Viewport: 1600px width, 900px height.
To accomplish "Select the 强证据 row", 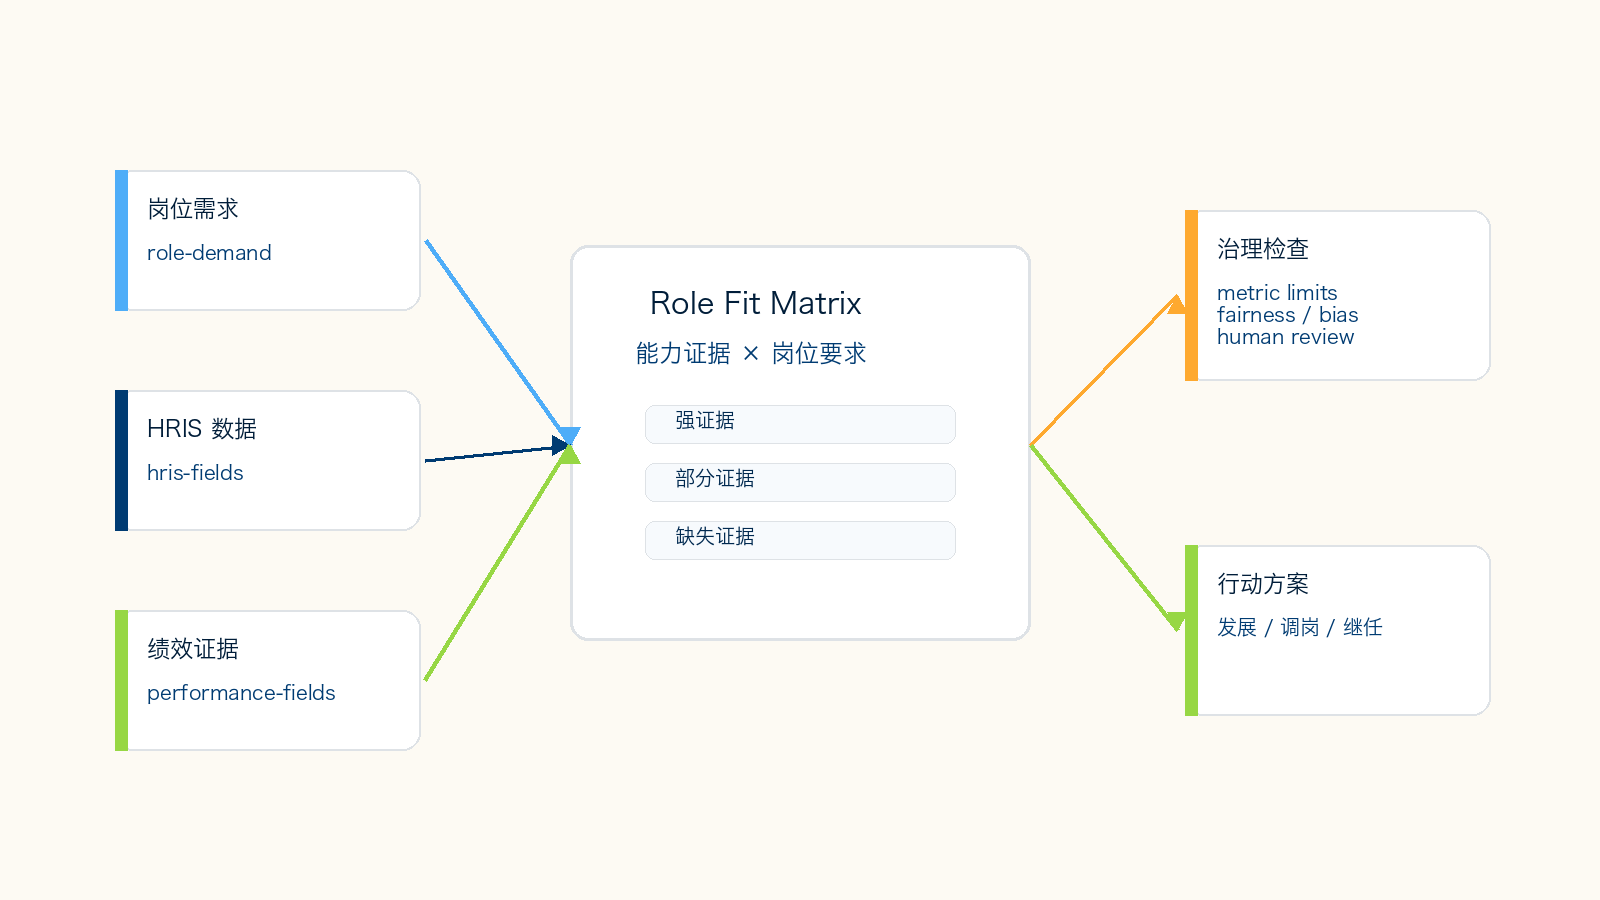I will point(800,424).
